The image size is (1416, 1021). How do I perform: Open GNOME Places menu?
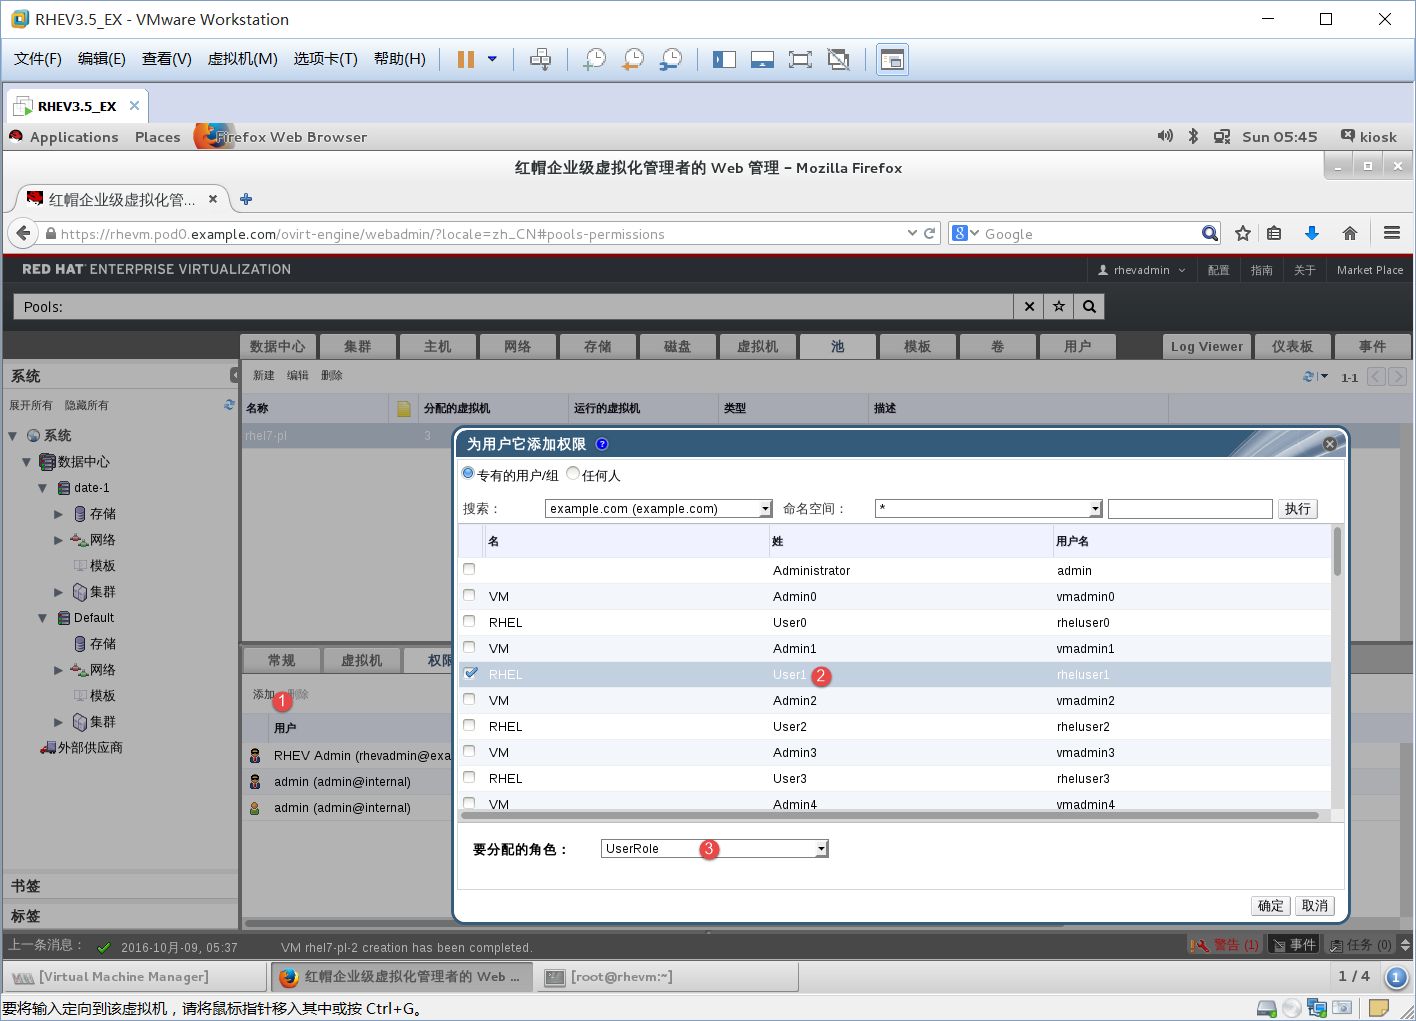[x=158, y=137]
